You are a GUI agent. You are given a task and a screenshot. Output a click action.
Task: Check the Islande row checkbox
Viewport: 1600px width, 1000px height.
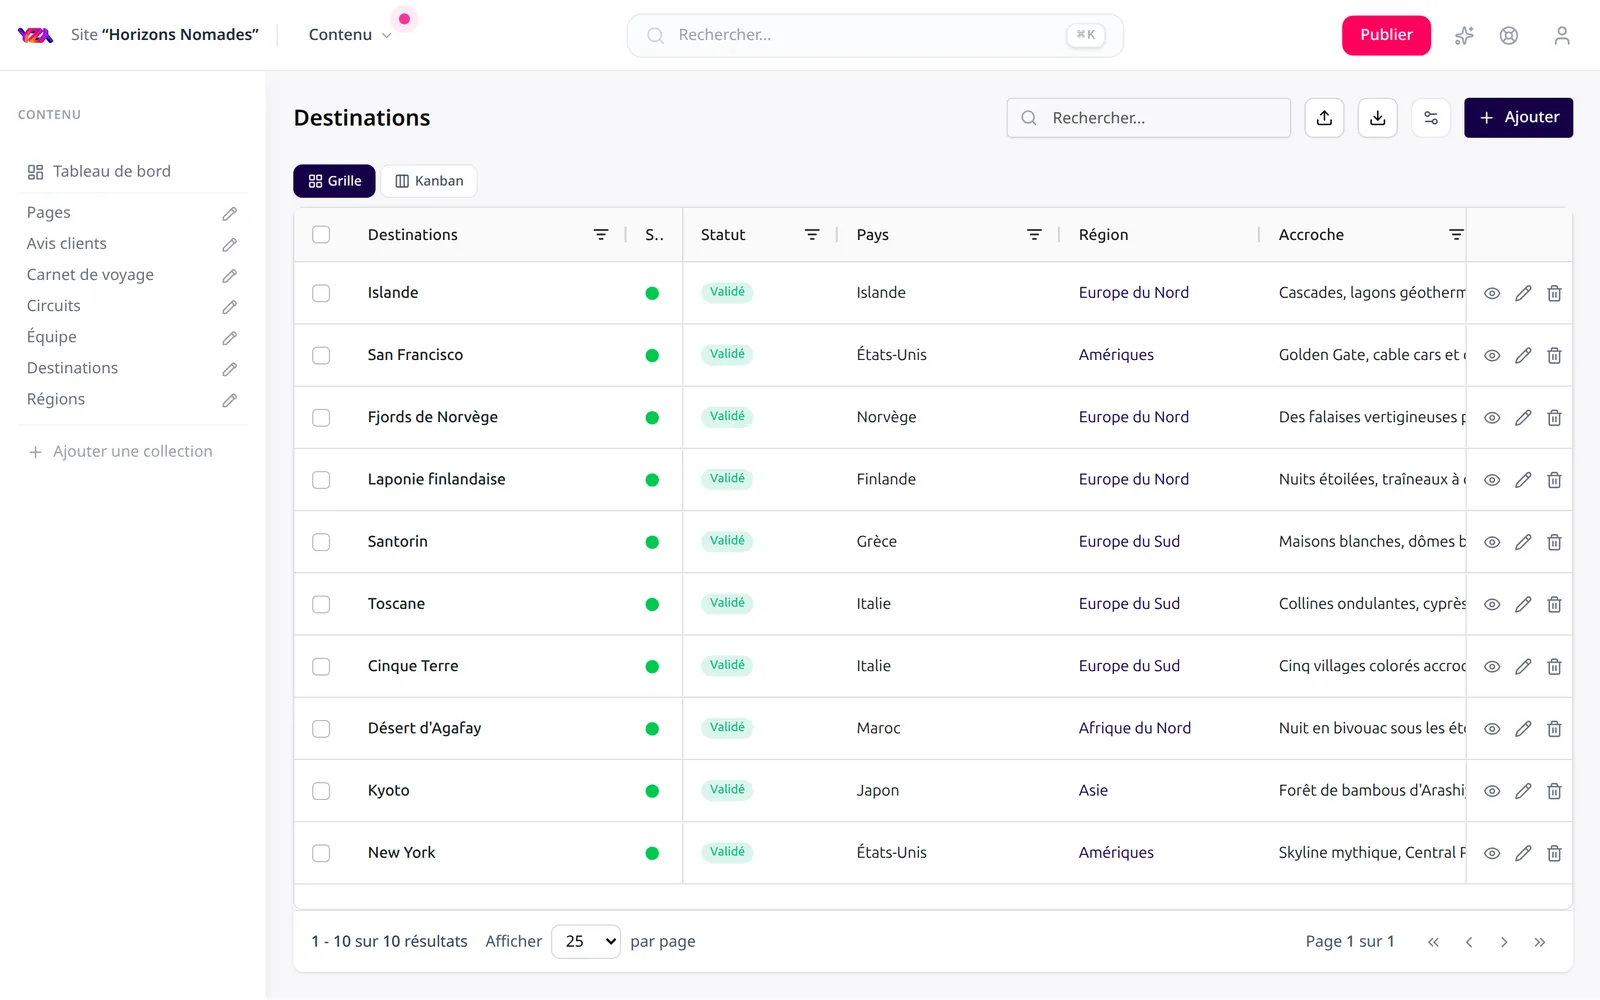coord(321,293)
